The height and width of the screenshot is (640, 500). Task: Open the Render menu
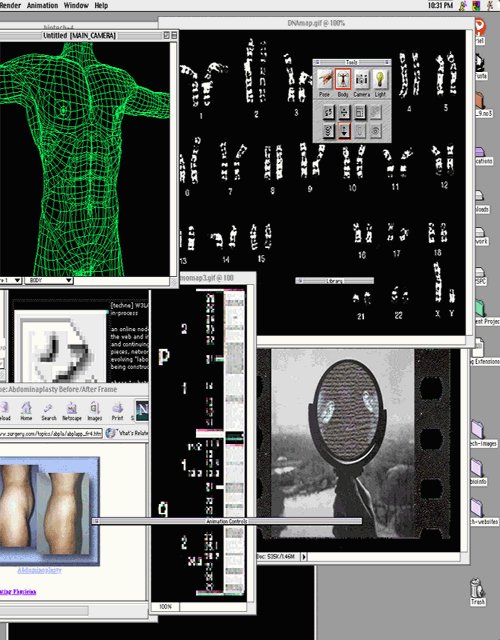coord(10,5)
